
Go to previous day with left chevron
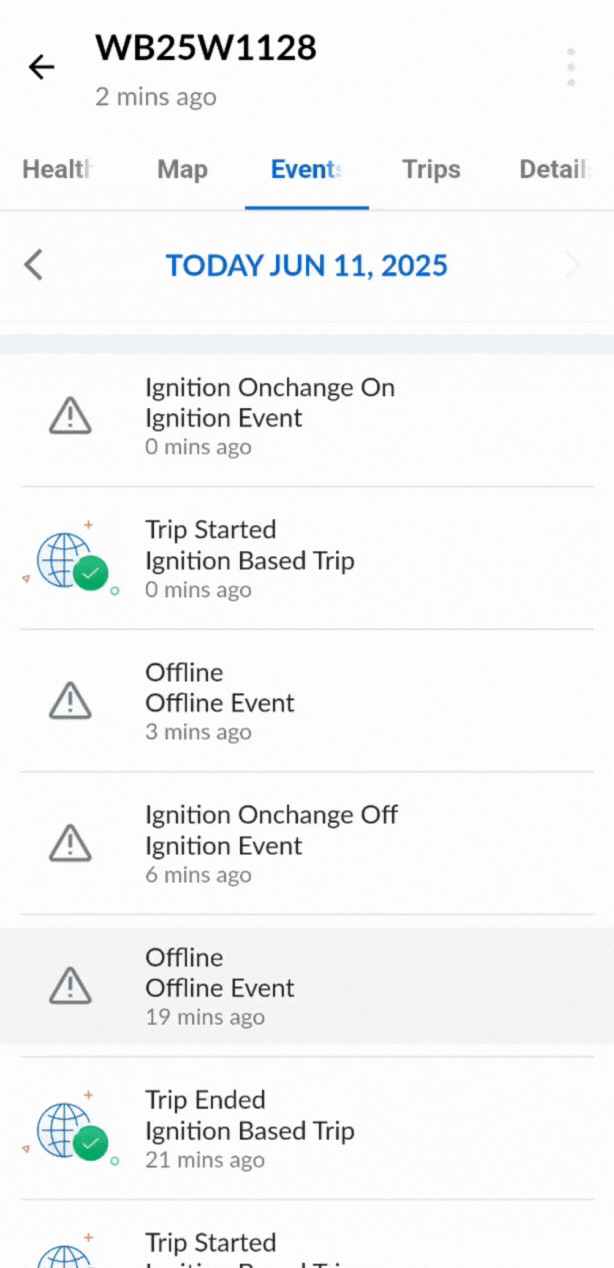coord(34,265)
